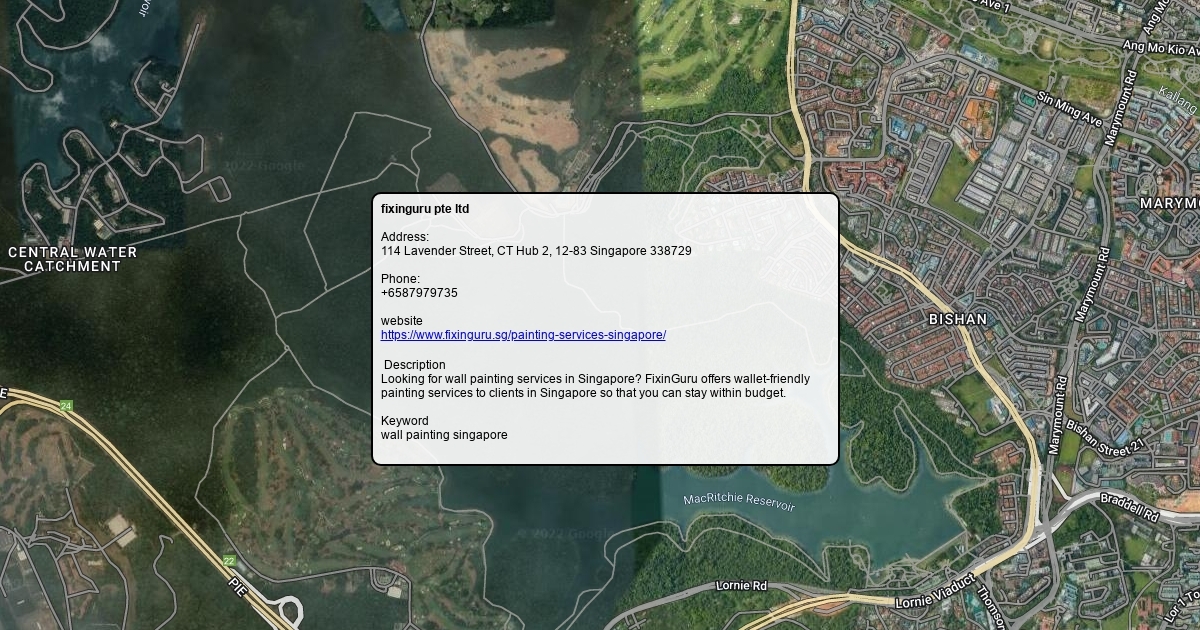Click the Bishan district label
This screenshot has height=630, width=1200.
pos(957,319)
